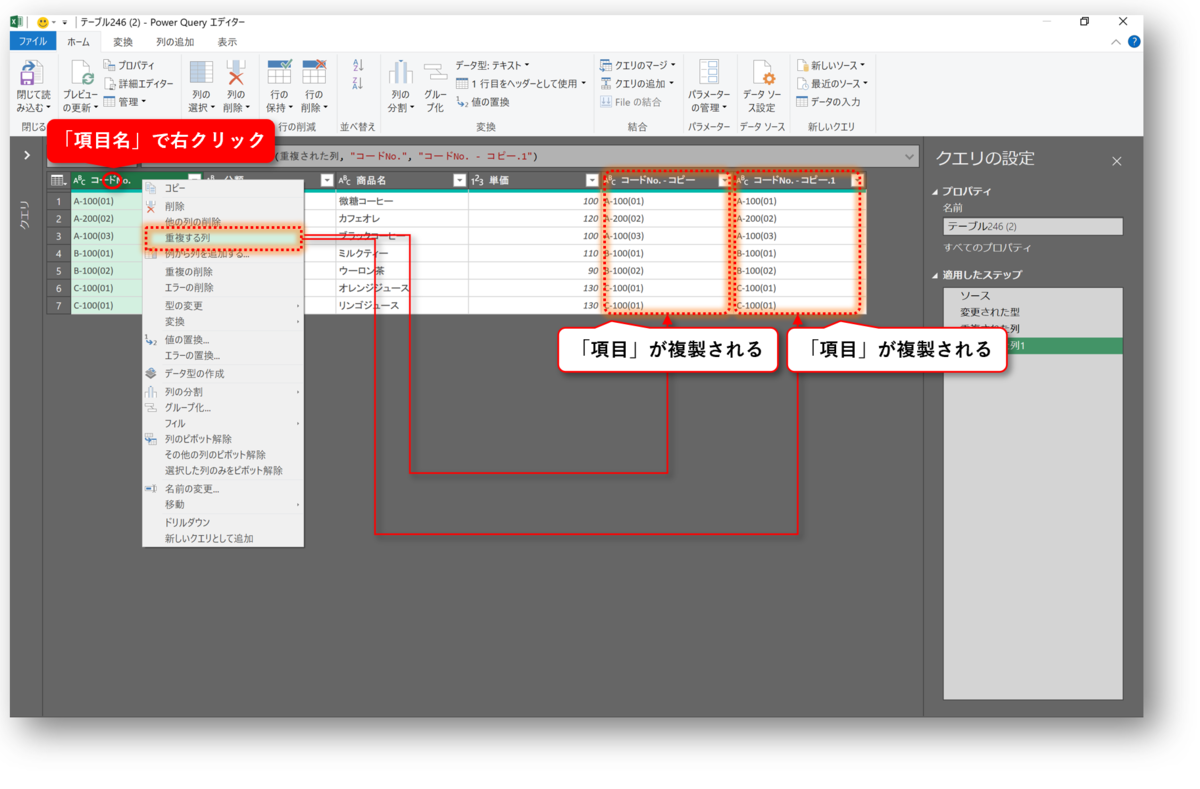Image resolution: width=1200 pixels, height=789 pixels.
Task: Click 値の置換 in the ribbon
Action: (x=483, y=102)
